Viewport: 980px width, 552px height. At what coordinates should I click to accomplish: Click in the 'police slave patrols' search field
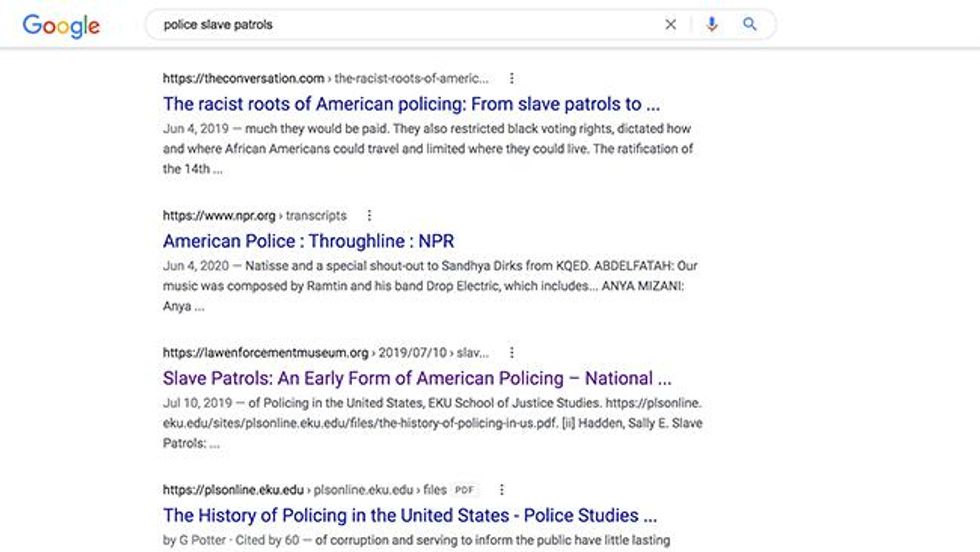tap(406, 24)
